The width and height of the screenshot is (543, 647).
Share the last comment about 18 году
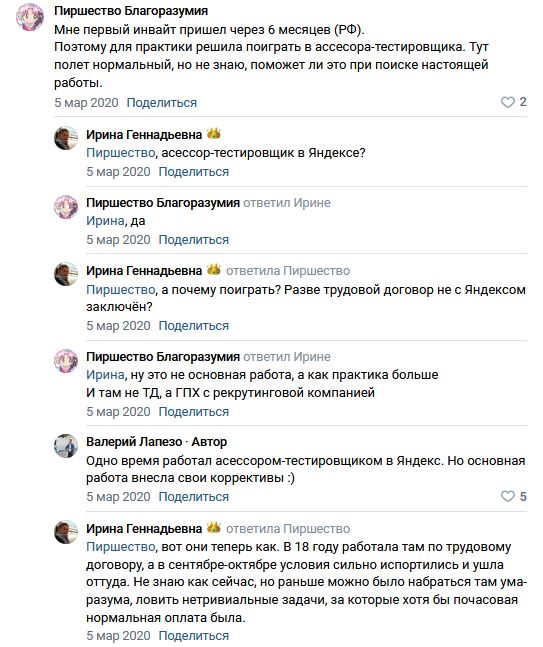pyautogui.click(x=194, y=635)
